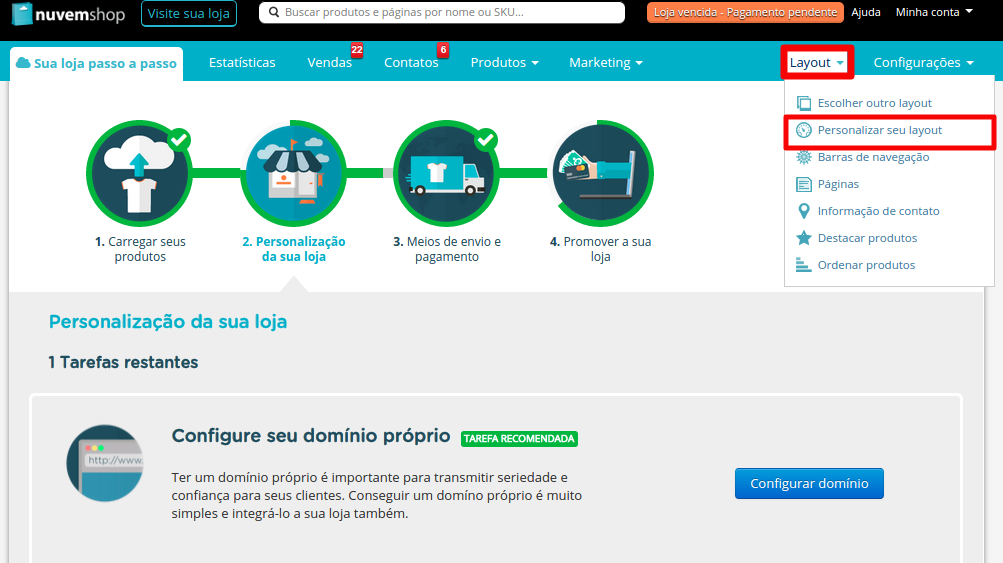The width and height of the screenshot is (1003, 563).
Task: Toggle the Layout dropdown menu
Action: 817,63
